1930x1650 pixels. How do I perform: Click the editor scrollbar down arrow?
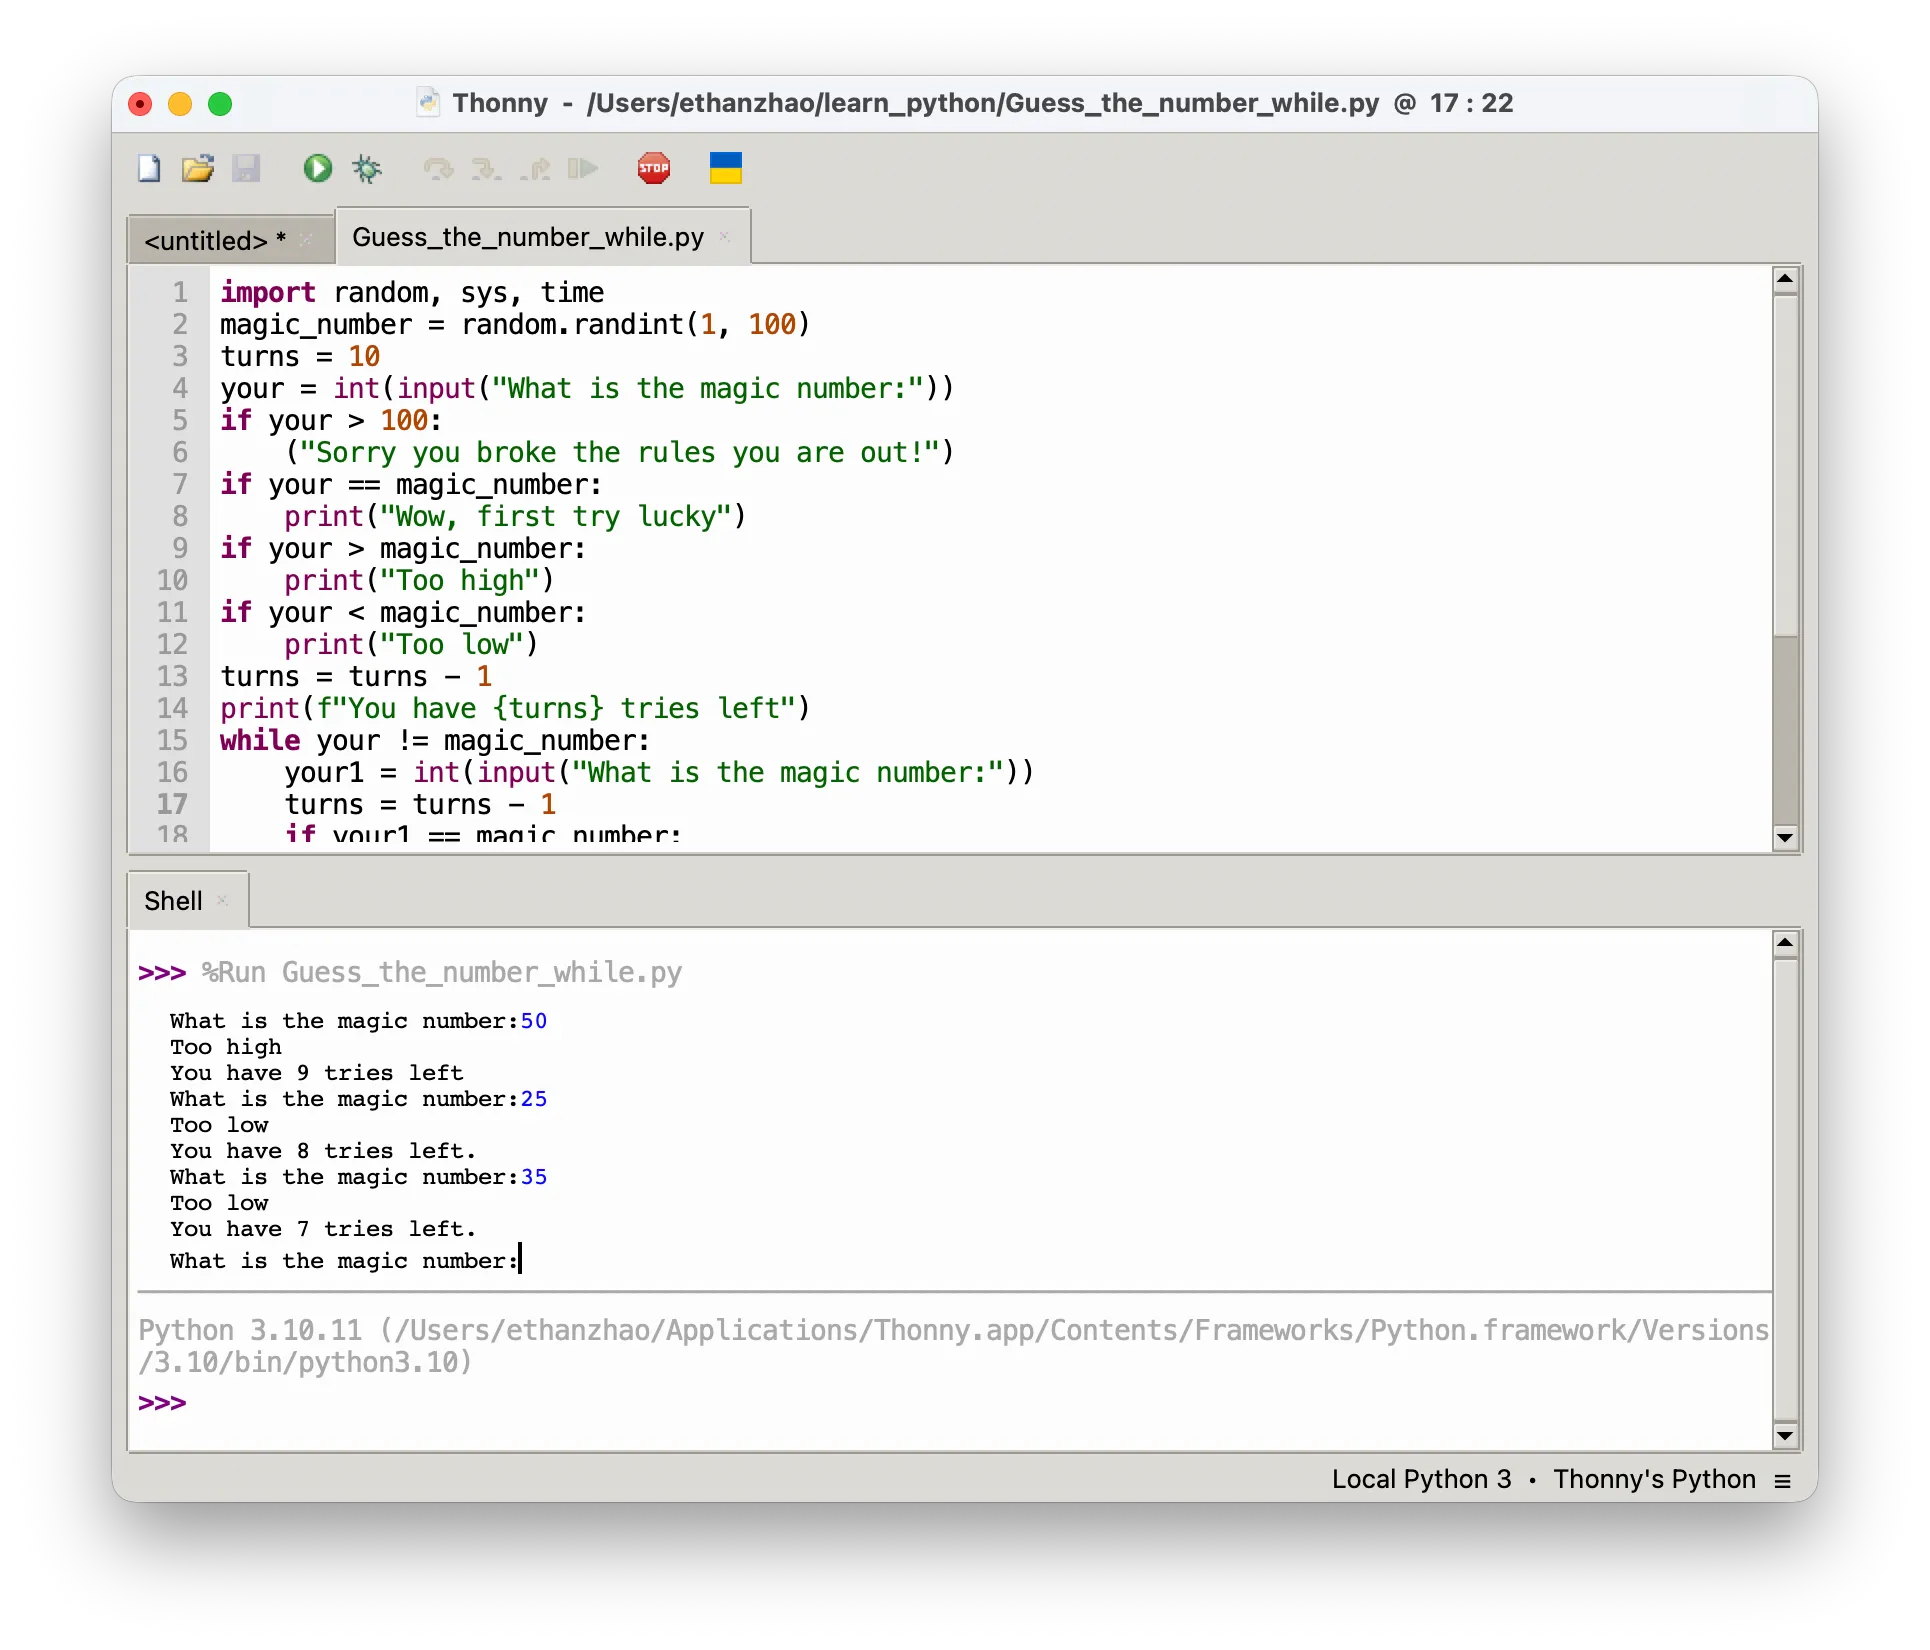(x=1786, y=838)
